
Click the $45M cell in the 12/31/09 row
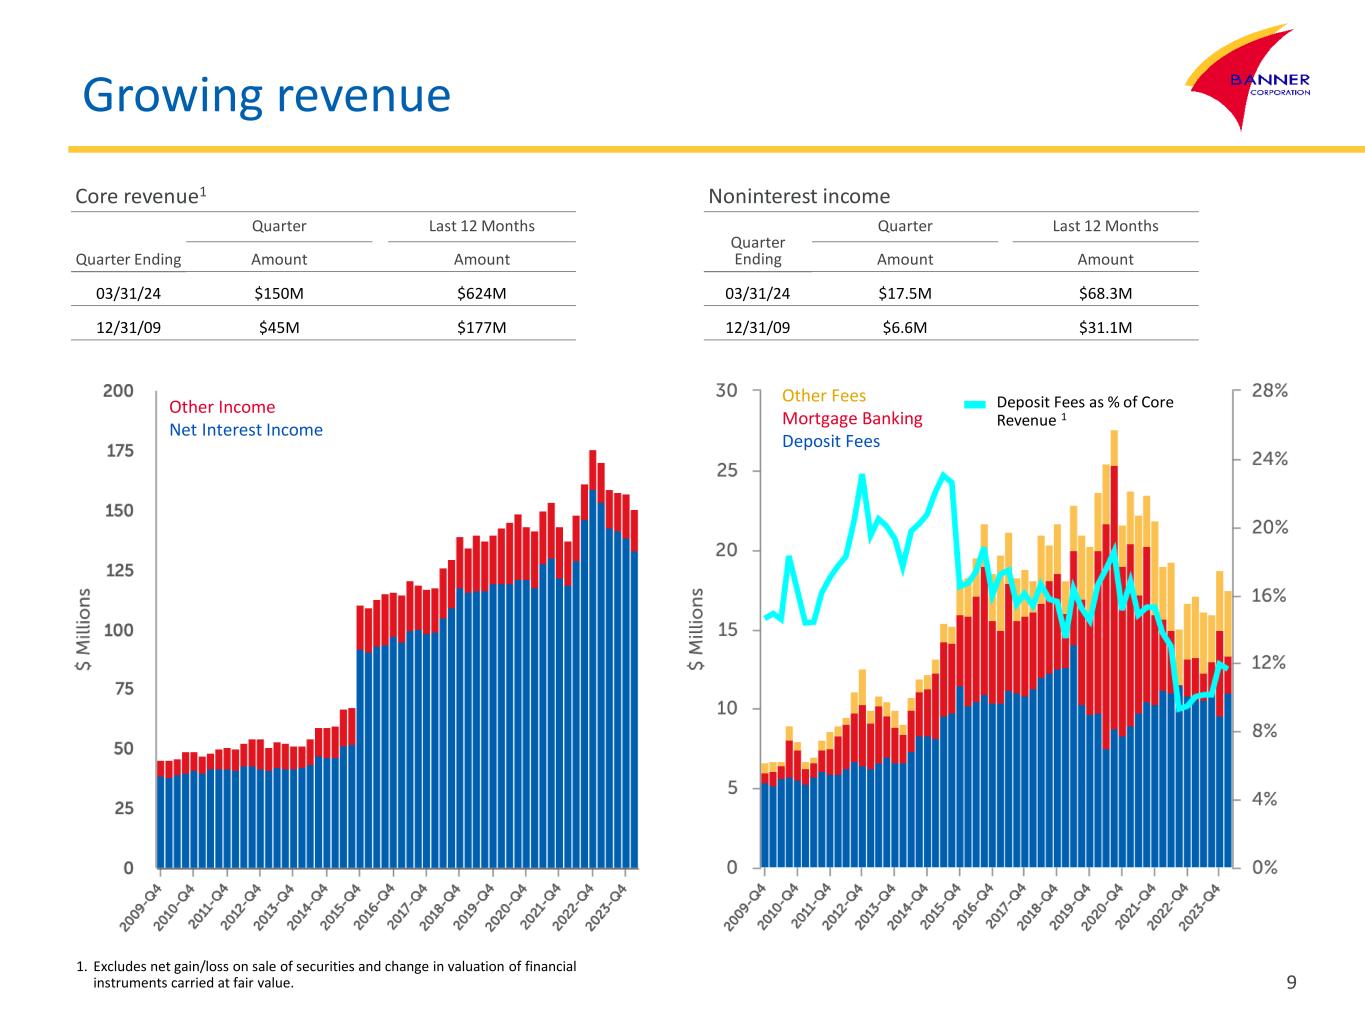tap(279, 327)
